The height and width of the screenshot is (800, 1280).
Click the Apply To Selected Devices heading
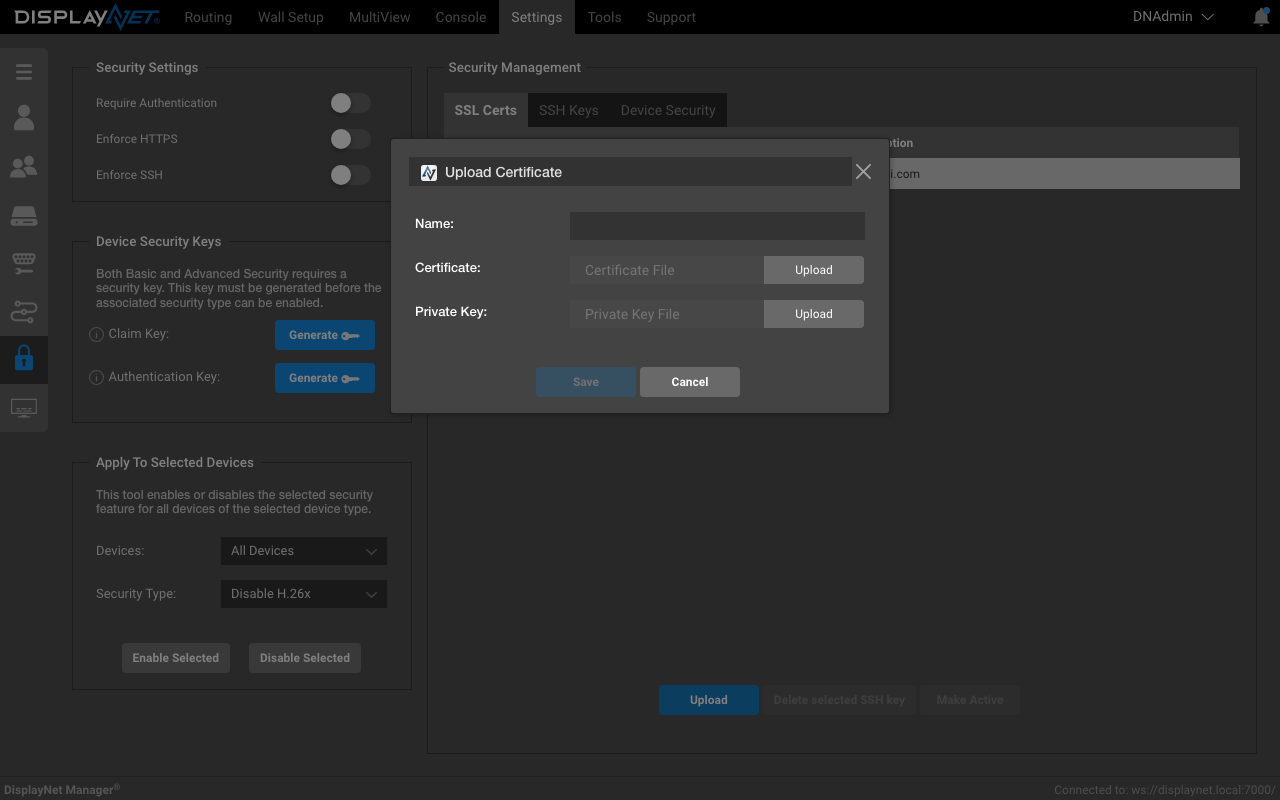175,463
